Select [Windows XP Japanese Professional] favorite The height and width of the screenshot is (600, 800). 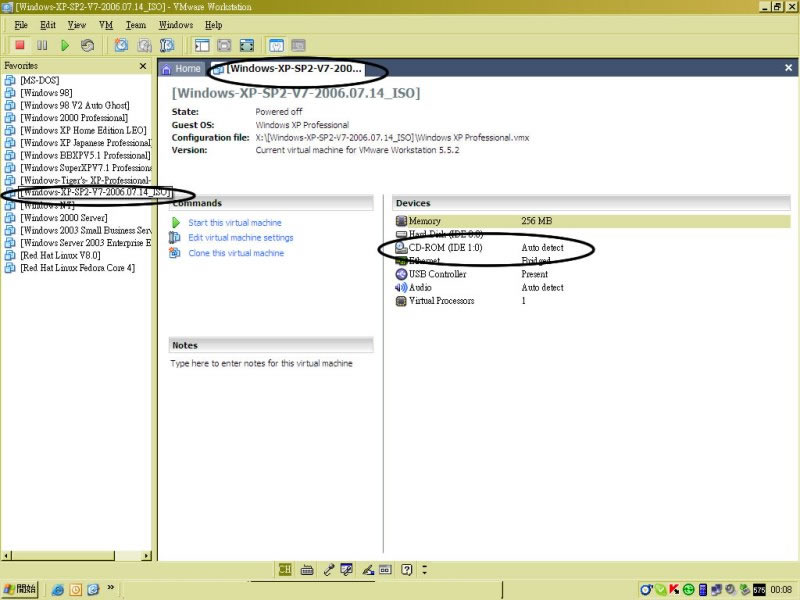pyautogui.click(x=86, y=142)
